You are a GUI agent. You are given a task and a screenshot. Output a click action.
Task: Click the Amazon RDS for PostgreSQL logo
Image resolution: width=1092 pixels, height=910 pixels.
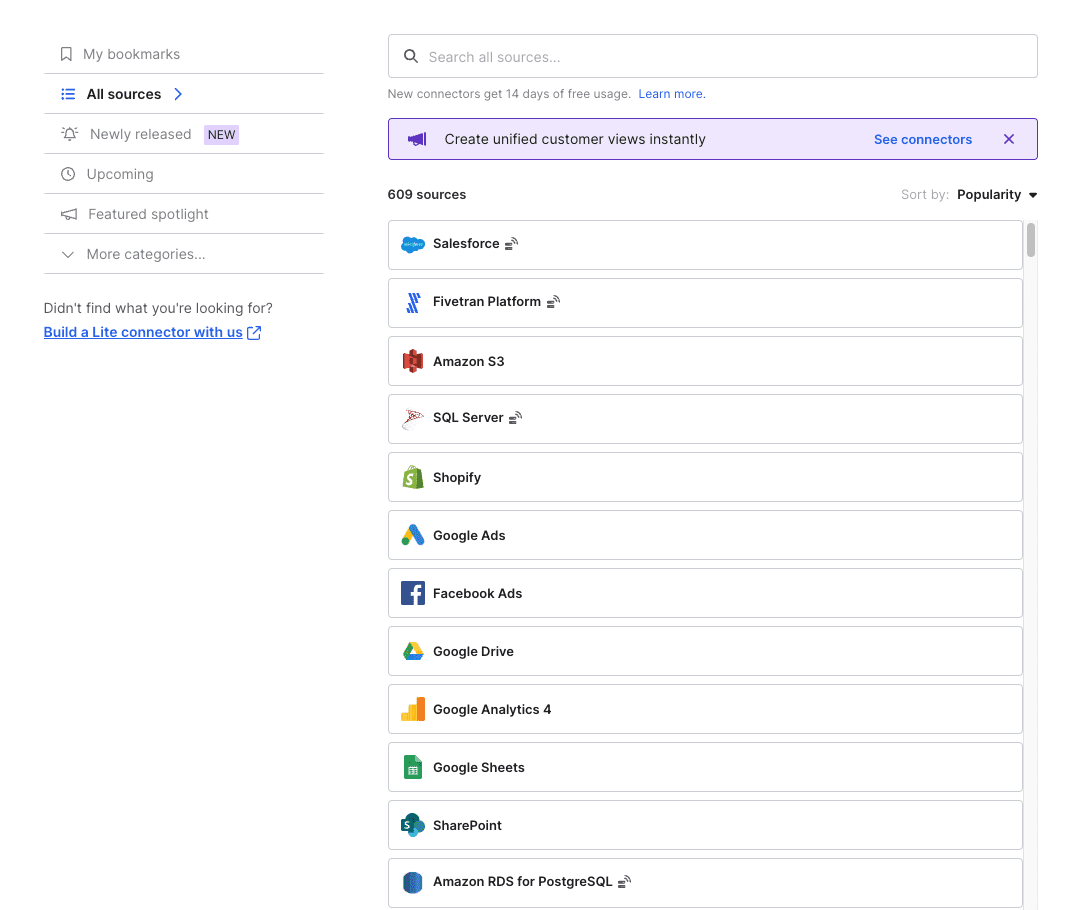413,882
